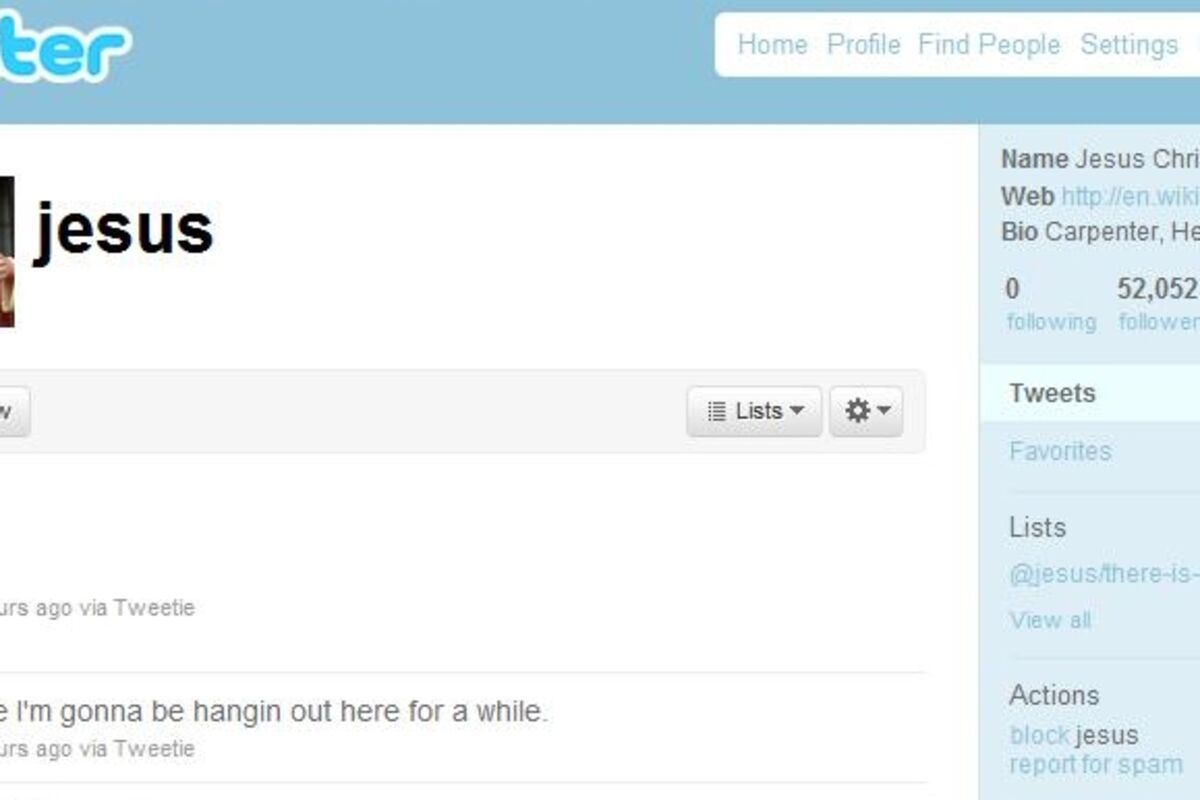Open the @jesus/there-is list link
1200x800 pixels.
pyautogui.click(x=1104, y=574)
